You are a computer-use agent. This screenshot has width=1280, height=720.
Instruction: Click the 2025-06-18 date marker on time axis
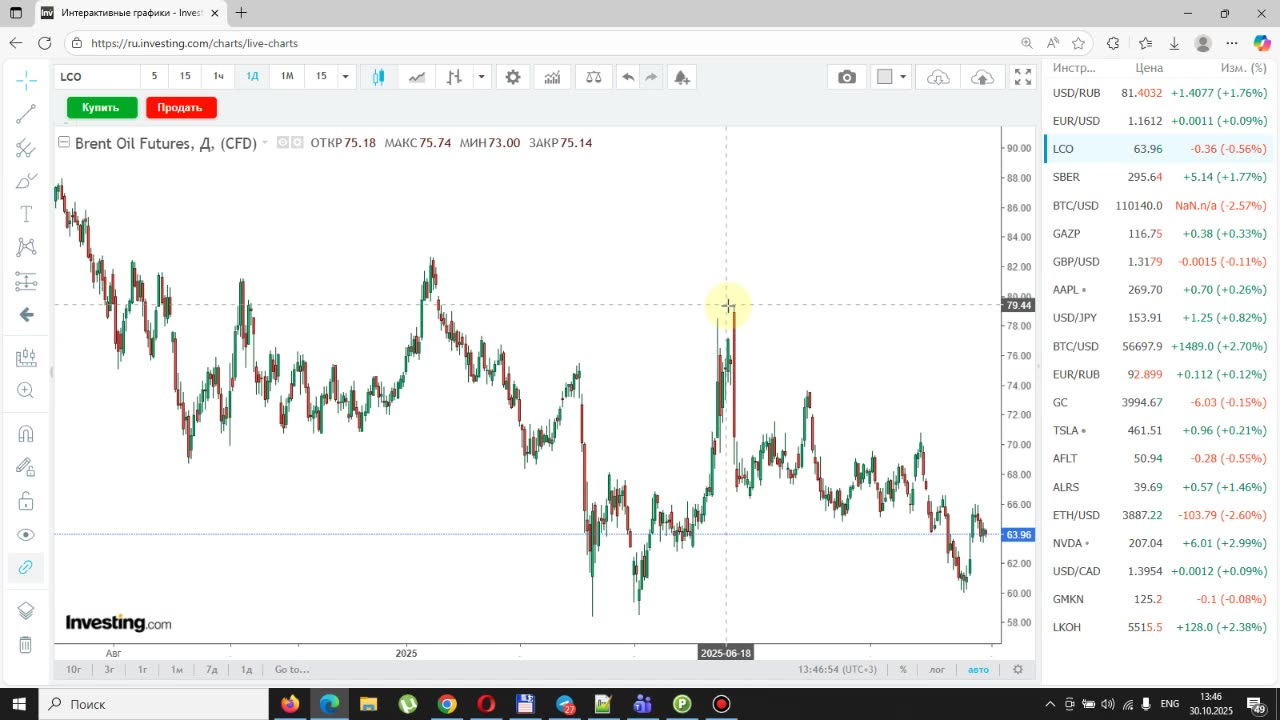726,653
